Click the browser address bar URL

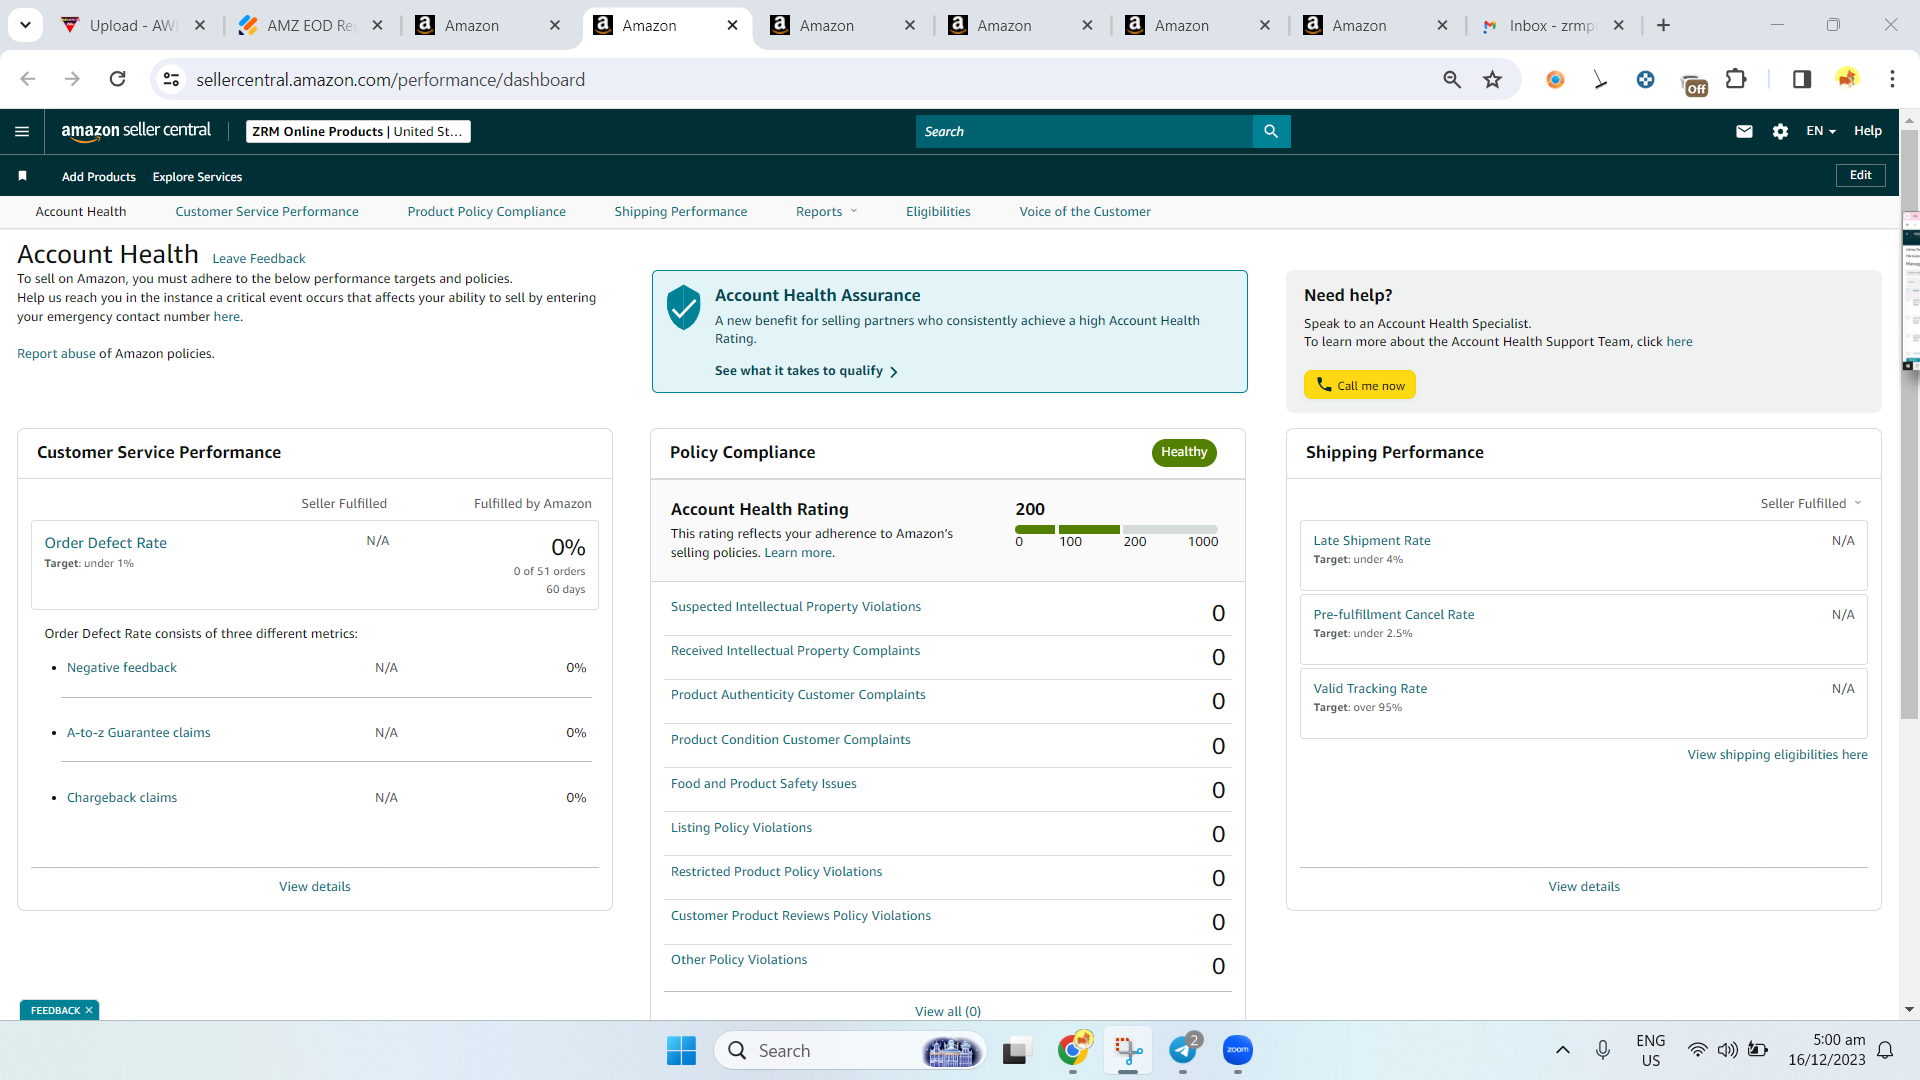coord(390,79)
